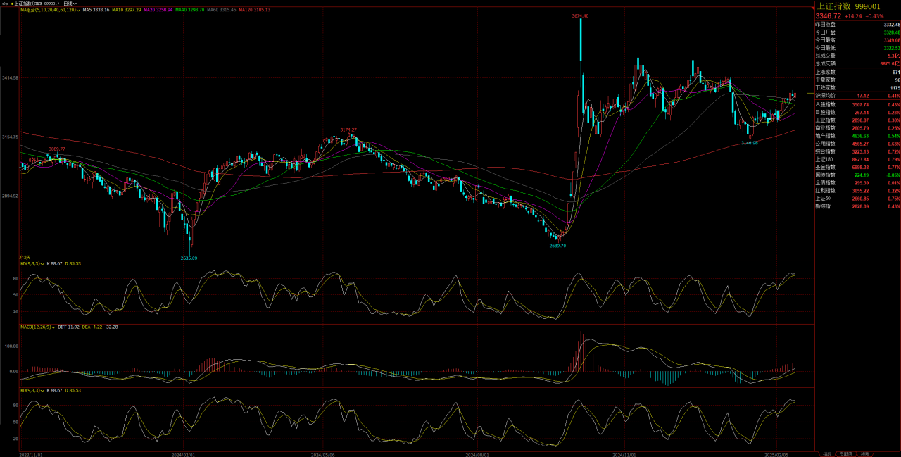The width and height of the screenshot is (901, 457).
Task: Click the 2894.52 price axis label
Action: point(11,195)
